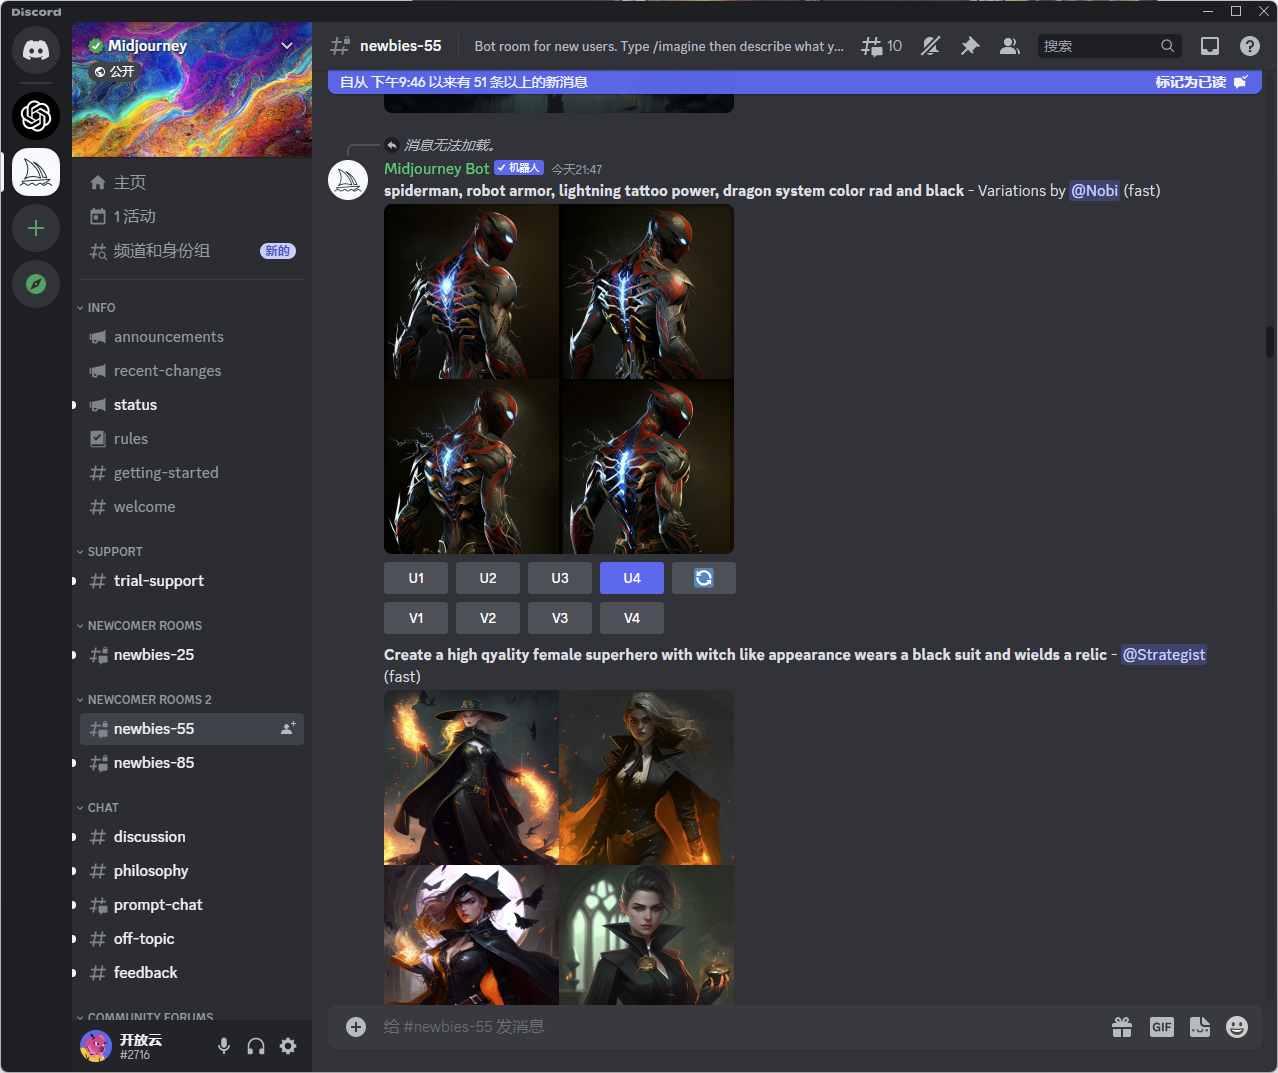Open getting-started channel
1278x1073 pixels.
pyautogui.click(x=192, y=473)
